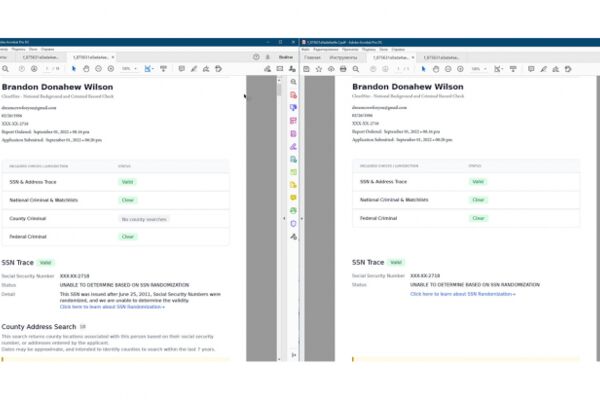Close the active document tab in left window

pyautogui.click(x=113, y=57)
